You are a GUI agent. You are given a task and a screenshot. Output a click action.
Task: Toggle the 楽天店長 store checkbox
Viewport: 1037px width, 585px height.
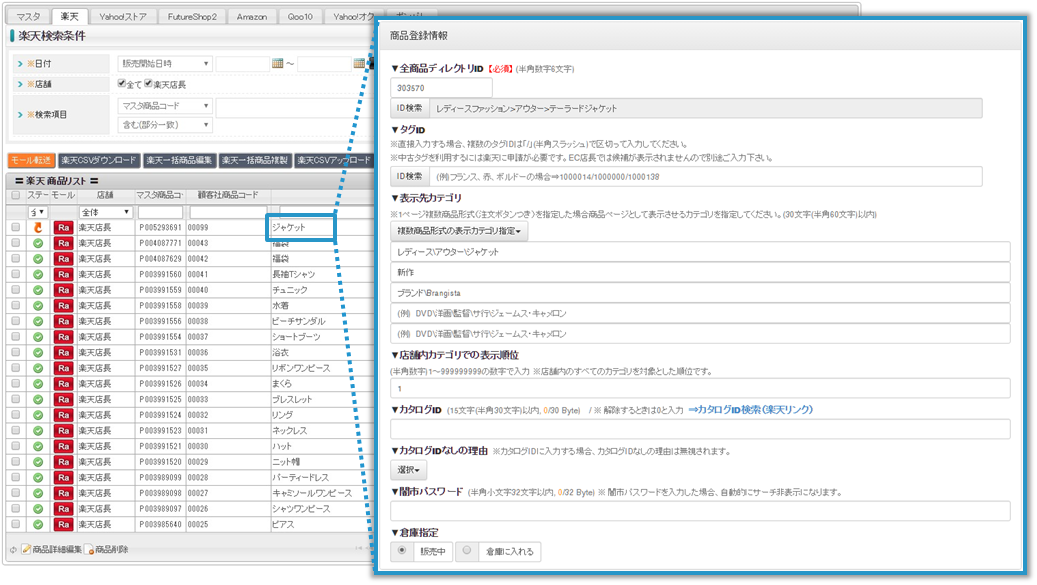[149, 83]
